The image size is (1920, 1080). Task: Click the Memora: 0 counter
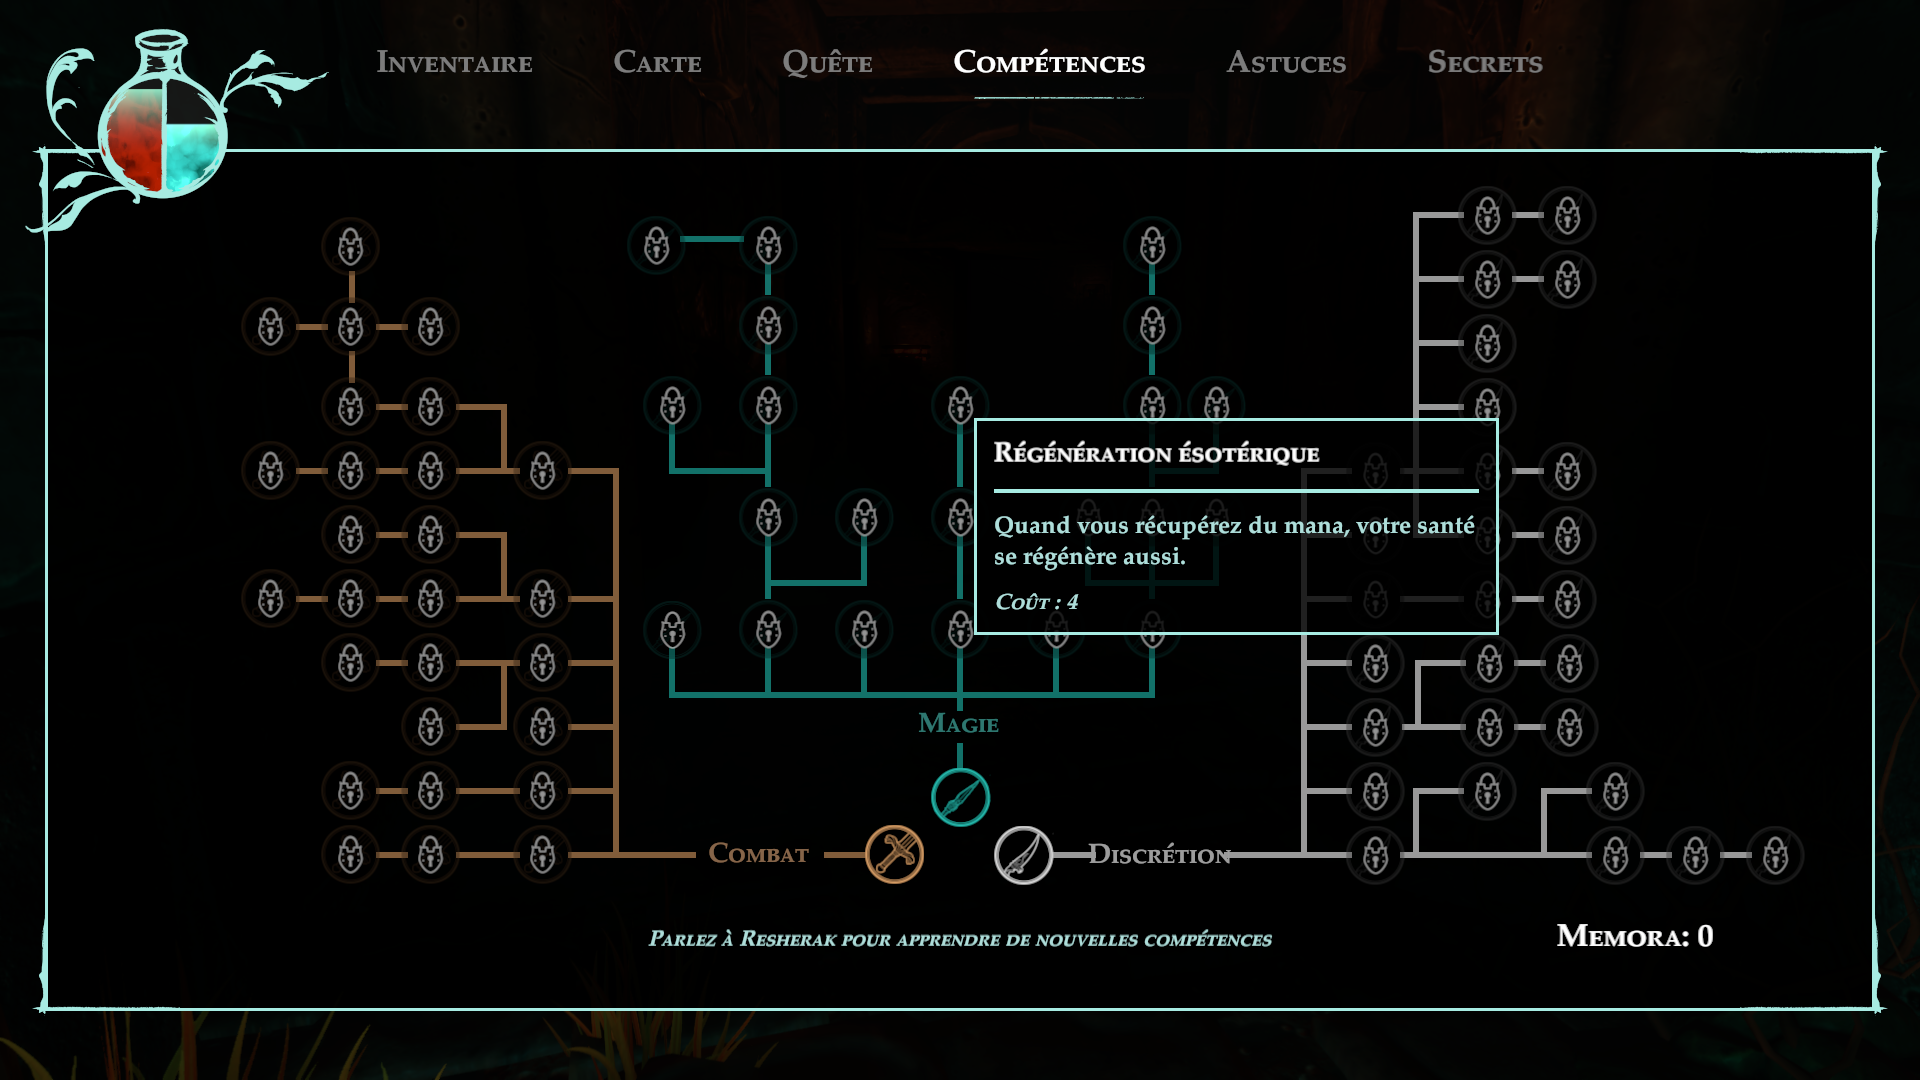point(1635,936)
